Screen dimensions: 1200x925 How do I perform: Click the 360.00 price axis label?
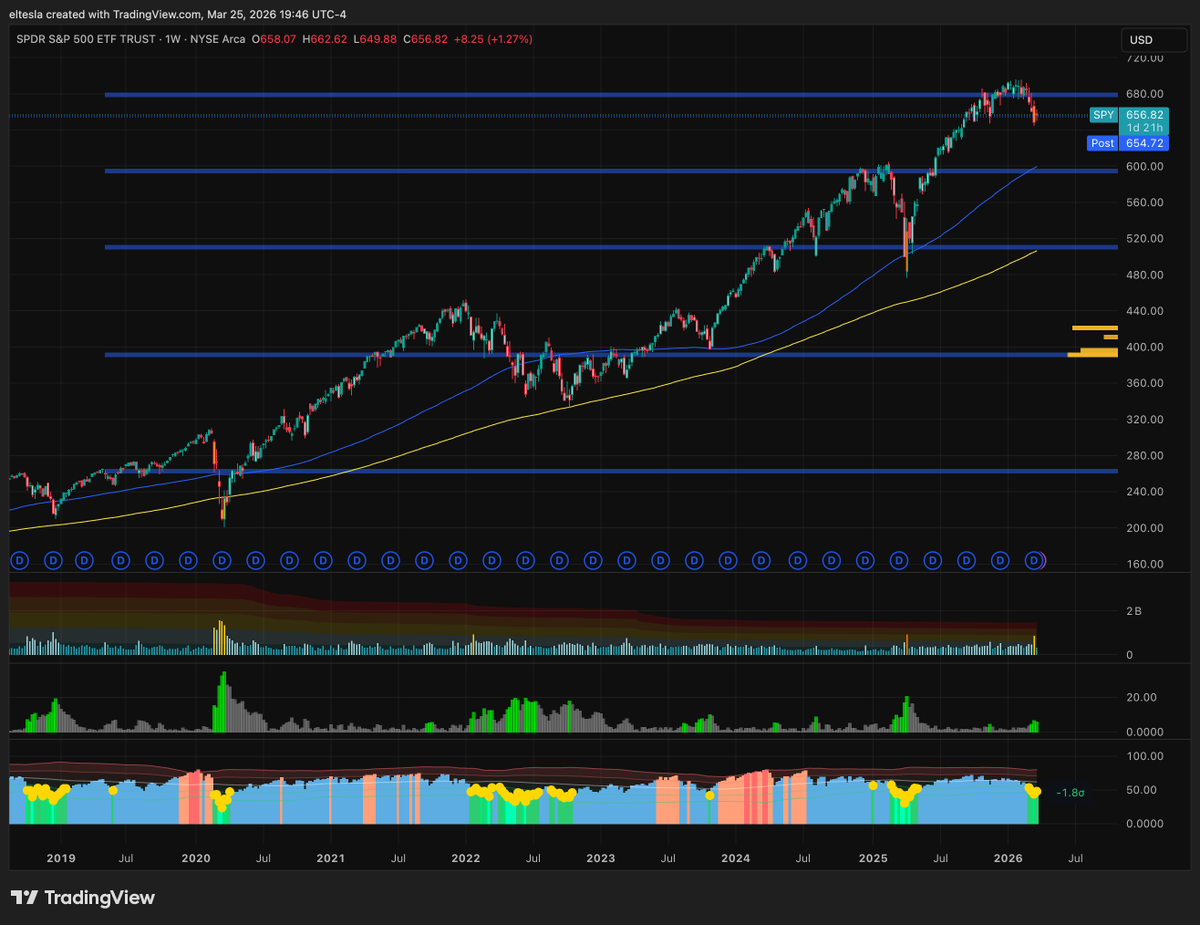point(1144,383)
